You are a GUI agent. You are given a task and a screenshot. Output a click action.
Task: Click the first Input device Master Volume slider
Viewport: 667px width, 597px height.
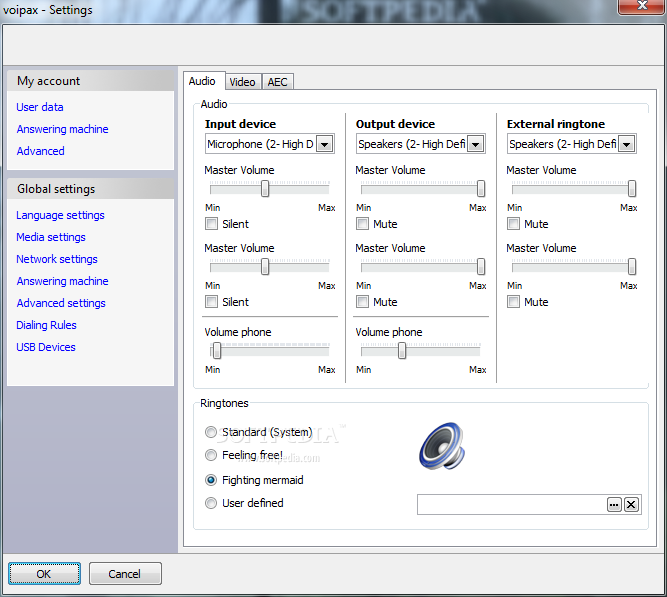(x=270, y=189)
